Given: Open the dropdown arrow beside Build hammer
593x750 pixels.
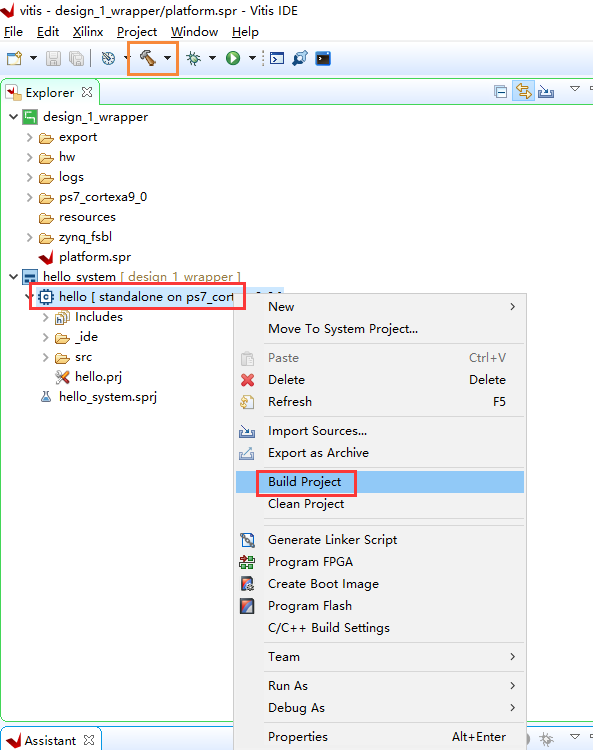Looking at the screenshot, I should (167, 58).
